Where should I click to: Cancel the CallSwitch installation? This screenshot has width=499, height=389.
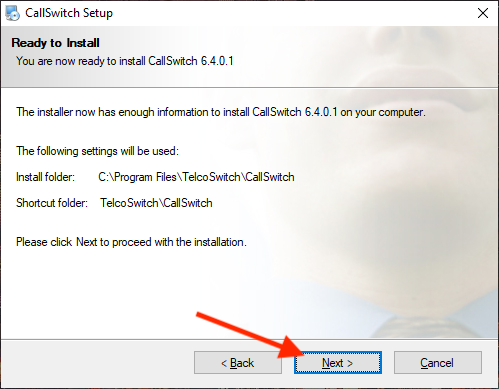pos(437,363)
